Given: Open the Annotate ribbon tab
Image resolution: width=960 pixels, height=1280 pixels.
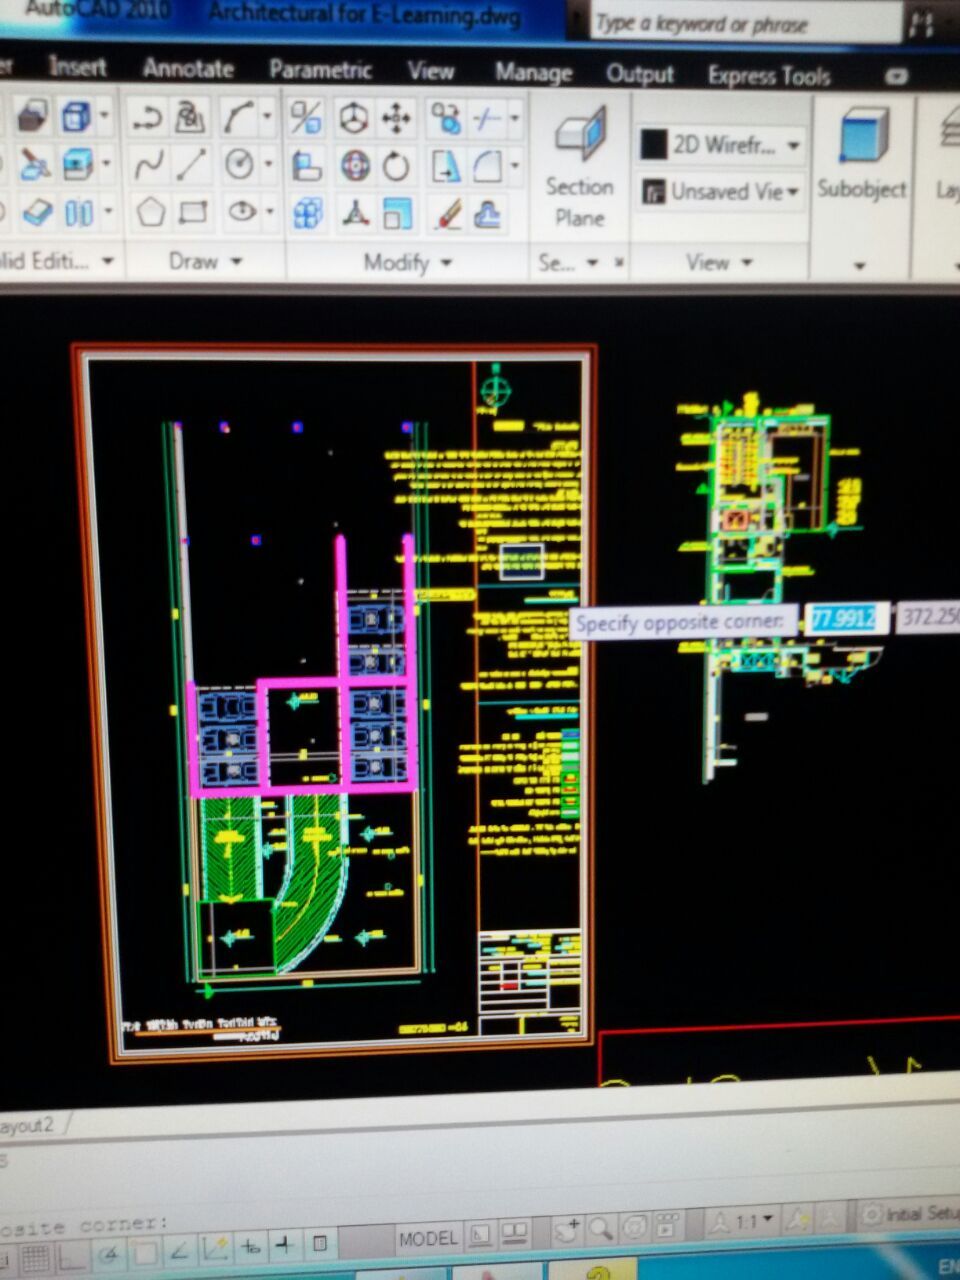Looking at the screenshot, I should click(188, 69).
